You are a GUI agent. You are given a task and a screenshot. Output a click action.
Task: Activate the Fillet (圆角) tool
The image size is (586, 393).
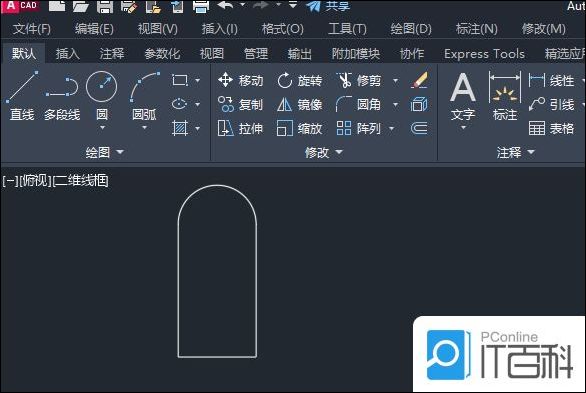click(x=358, y=105)
